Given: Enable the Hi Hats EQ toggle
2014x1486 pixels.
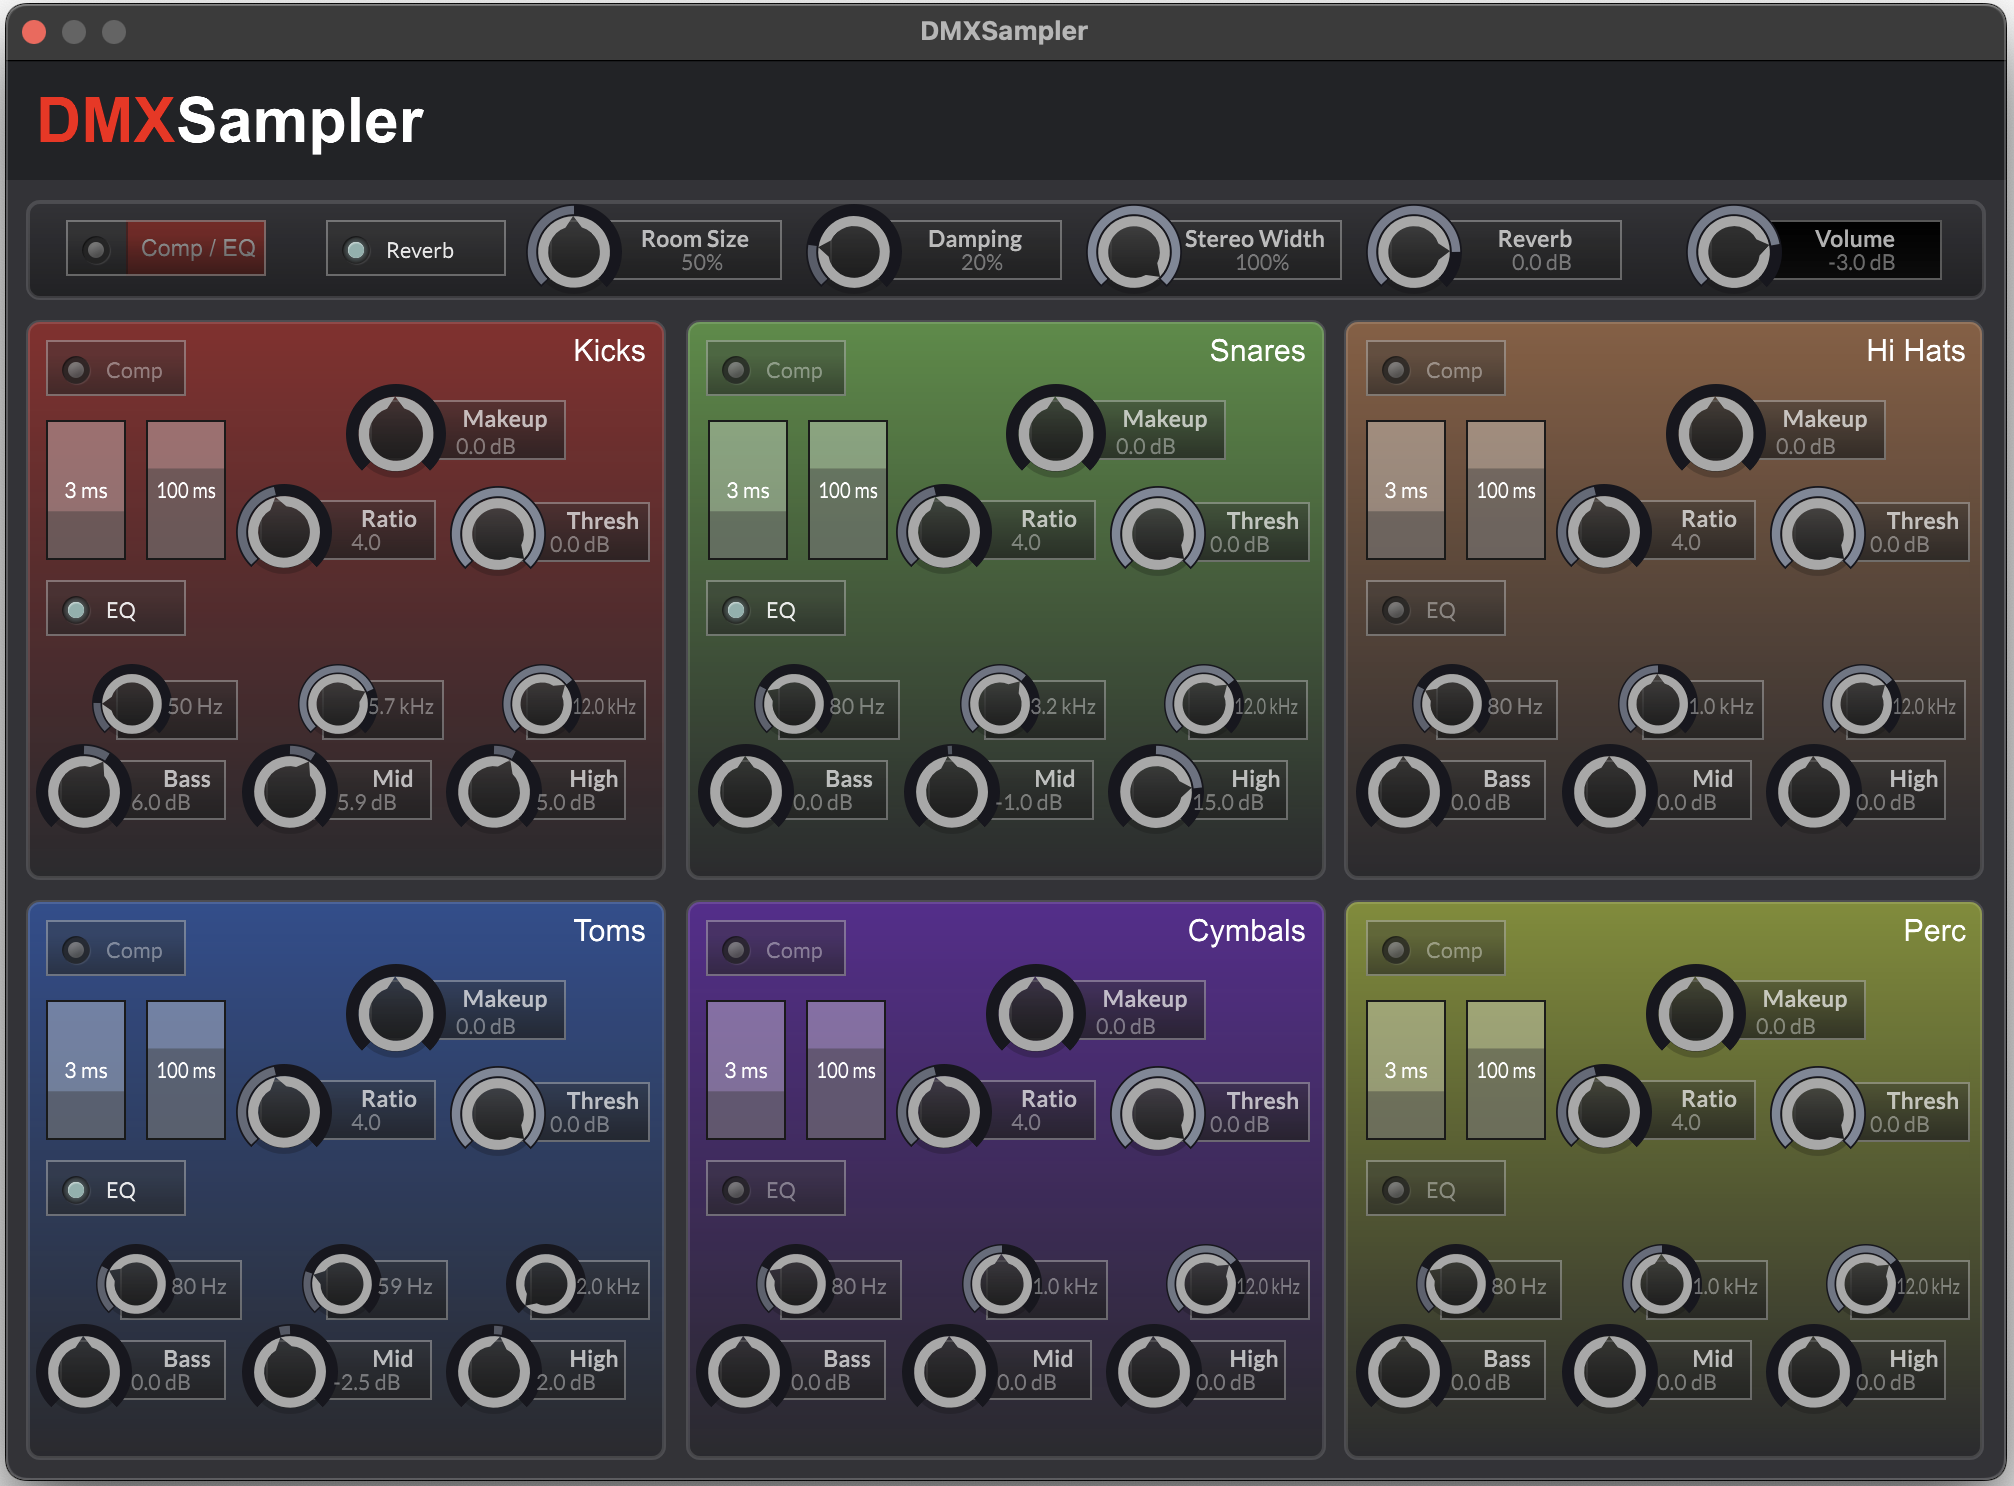Looking at the screenshot, I should [1435, 609].
